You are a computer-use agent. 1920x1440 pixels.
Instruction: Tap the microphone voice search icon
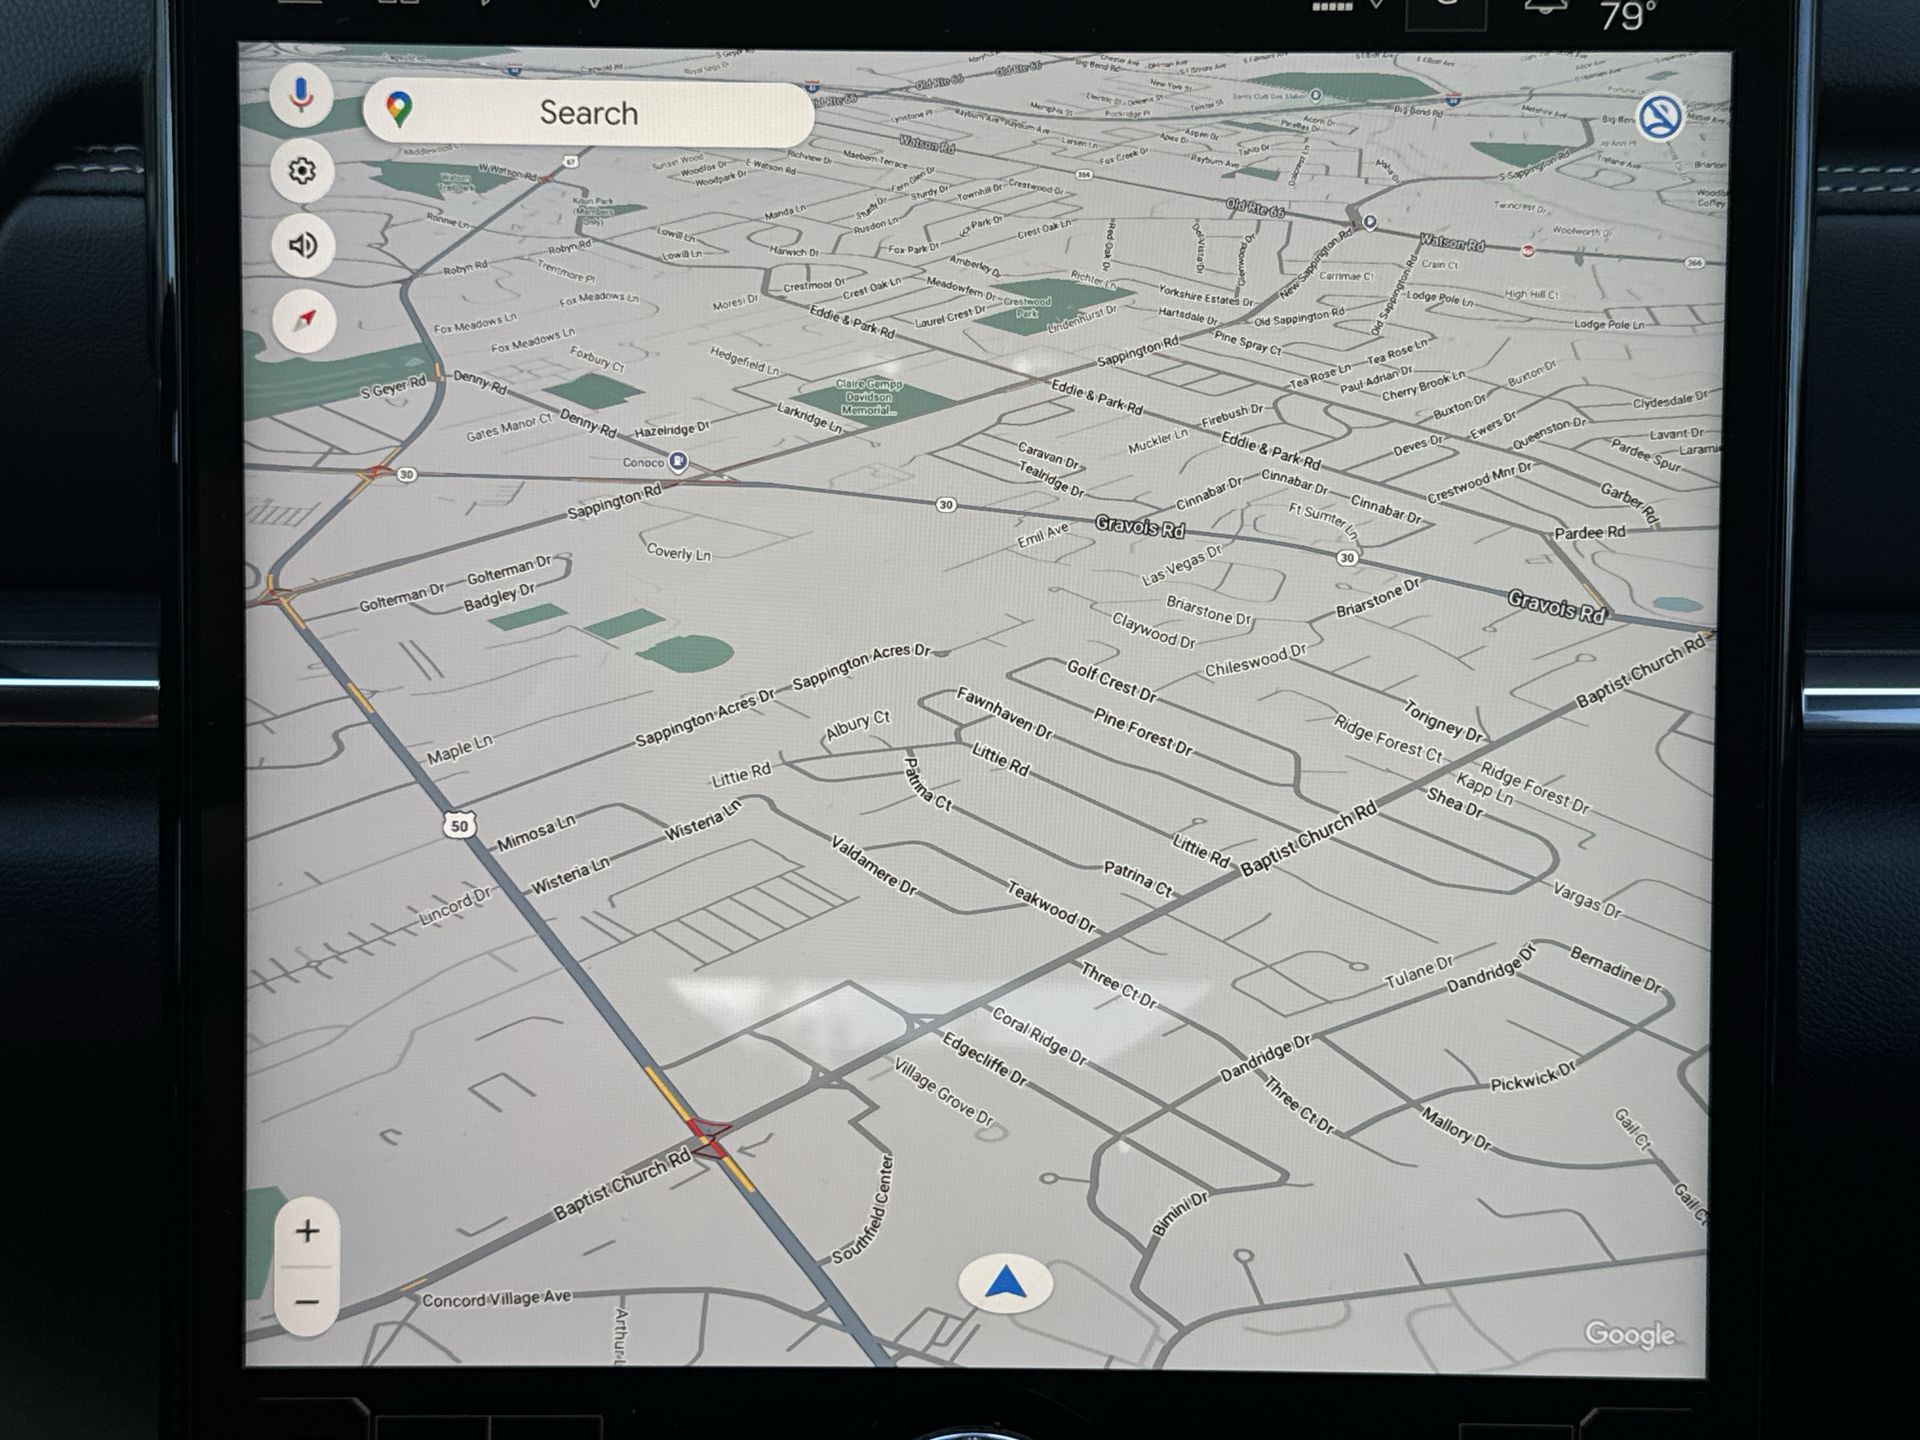tap(301, 96)
